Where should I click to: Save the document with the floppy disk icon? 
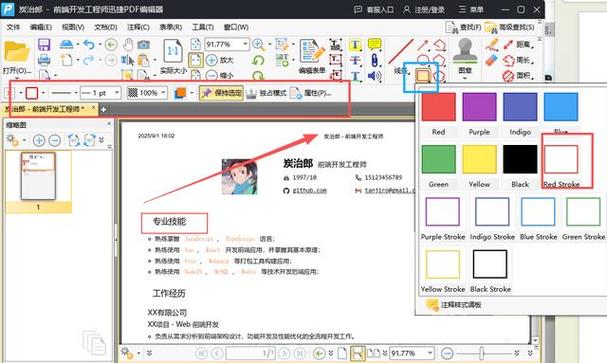click(44, 45)
